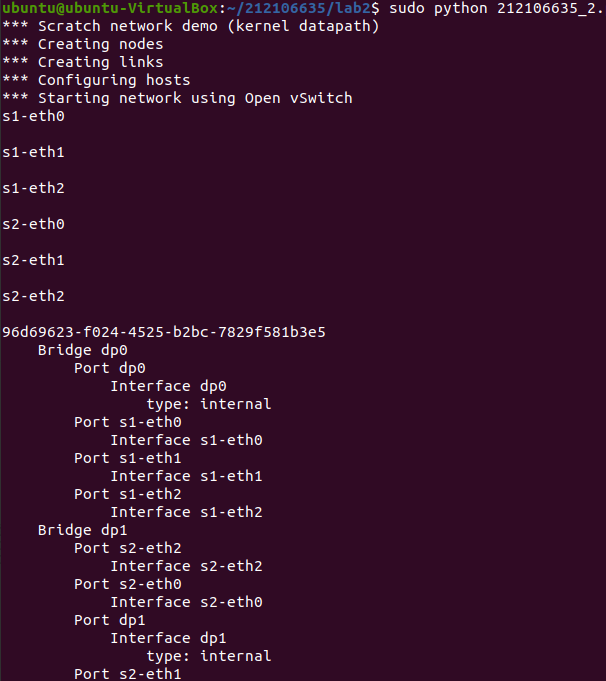Click the Interface s1-eth1 line
Viewport: 606px width, 681px height.
pyautogui.click(x=186, y=476)
